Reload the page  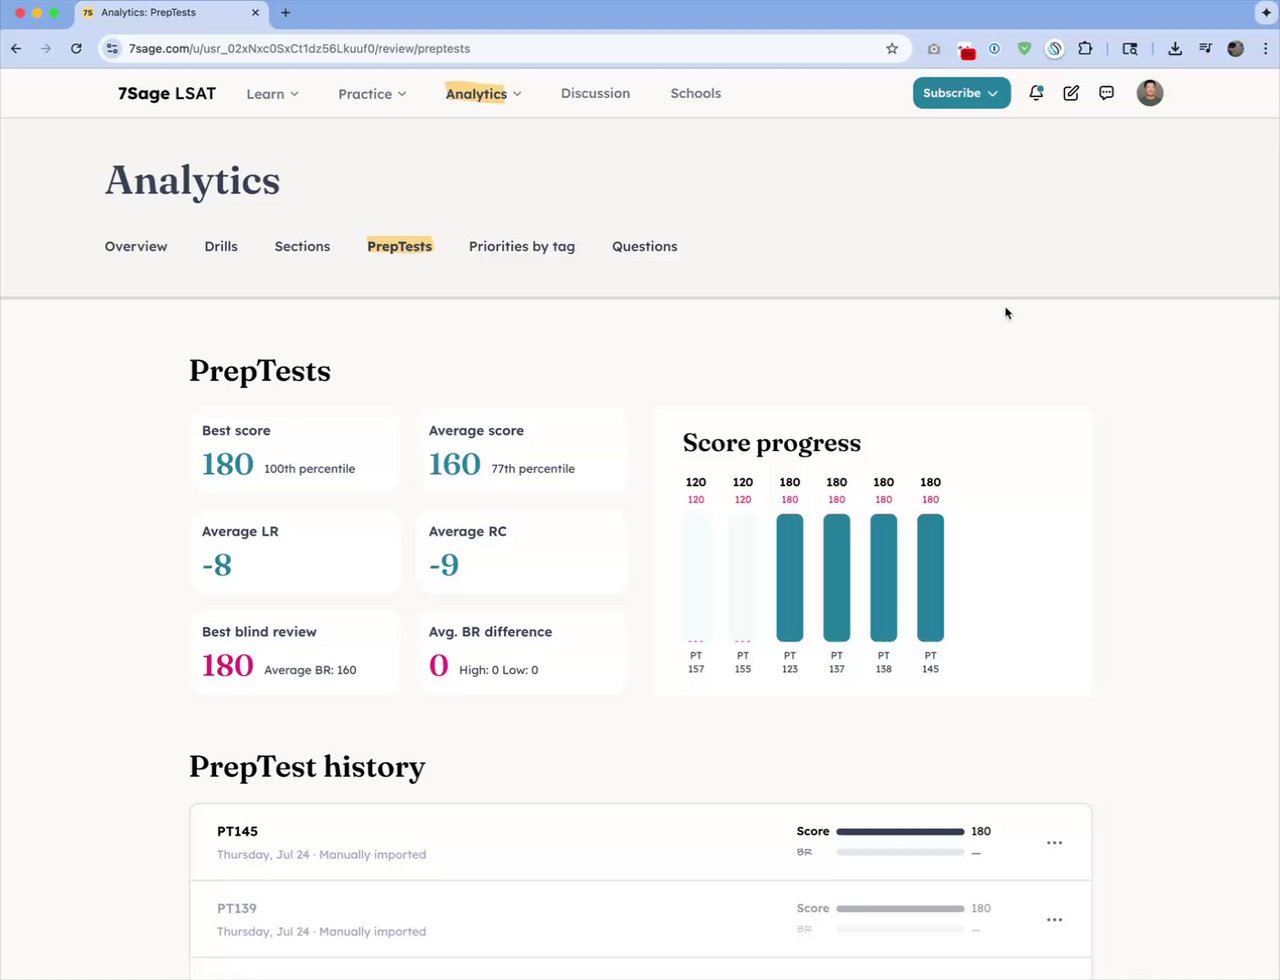coord(76,48)
